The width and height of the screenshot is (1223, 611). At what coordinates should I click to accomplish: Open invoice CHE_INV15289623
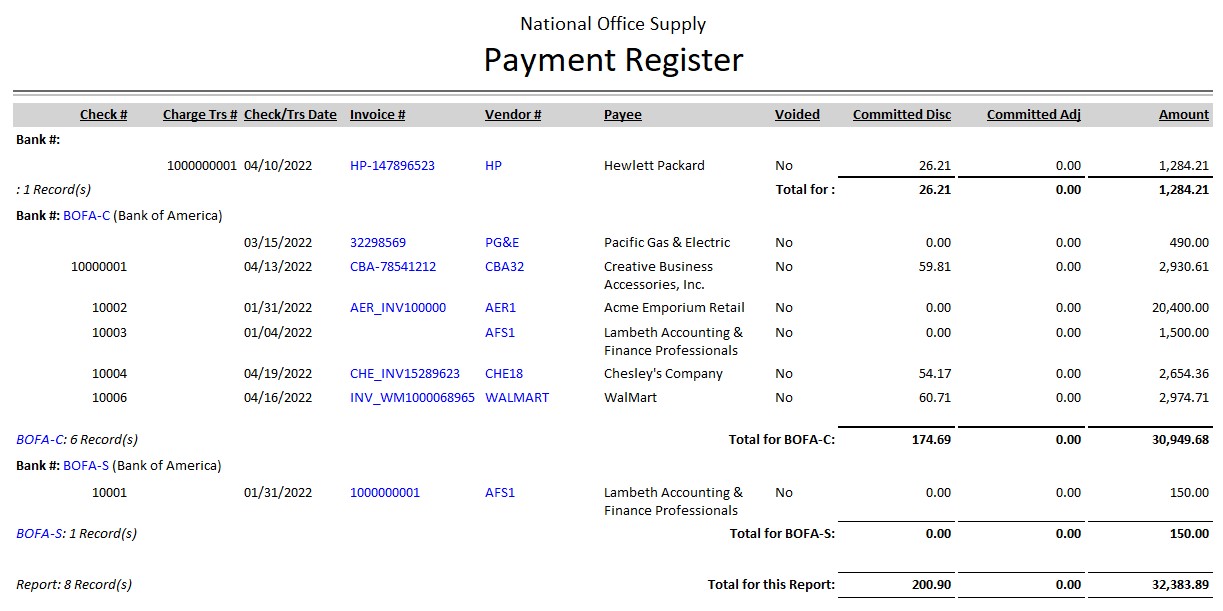(404, 374)
